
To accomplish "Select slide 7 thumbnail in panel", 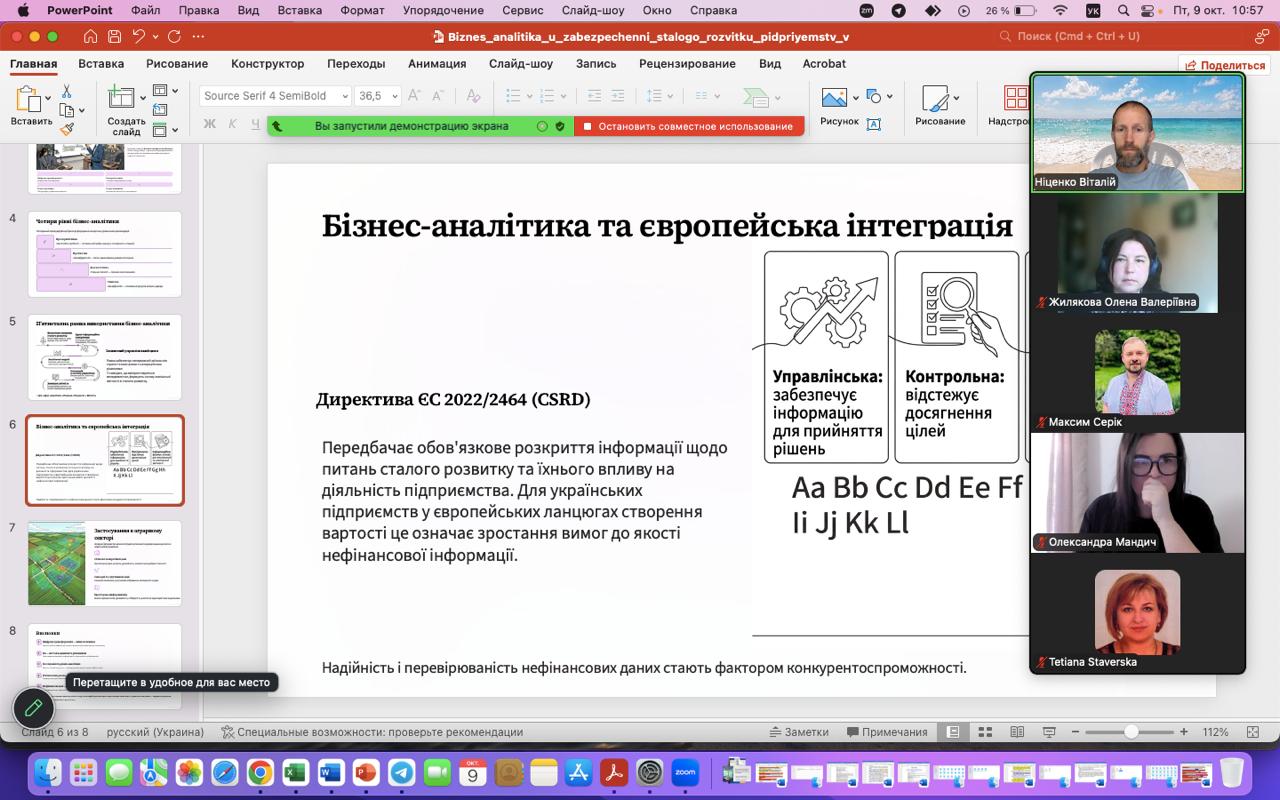I will pos(105,563).
